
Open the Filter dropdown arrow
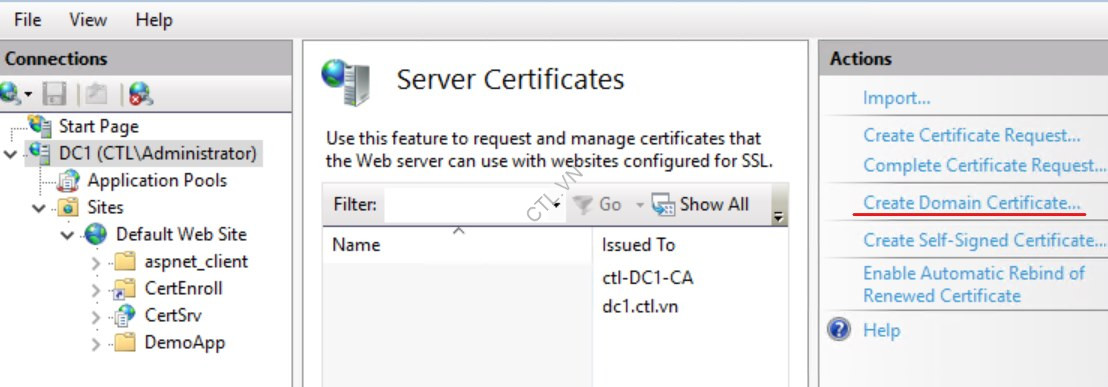(558, 205)
